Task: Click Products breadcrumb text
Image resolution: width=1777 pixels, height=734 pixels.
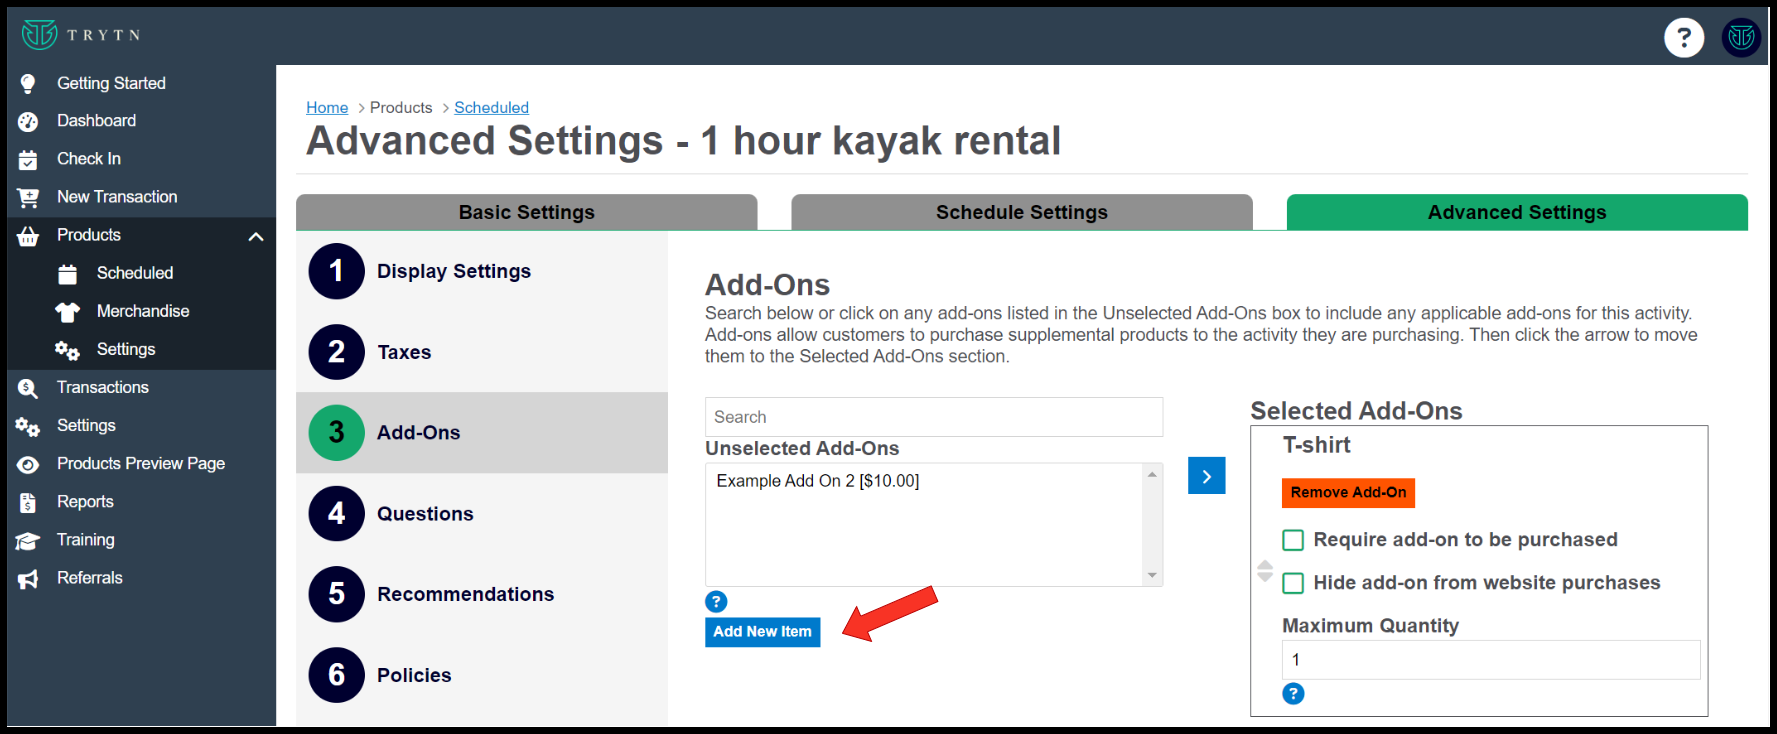Action: (401, 107)
